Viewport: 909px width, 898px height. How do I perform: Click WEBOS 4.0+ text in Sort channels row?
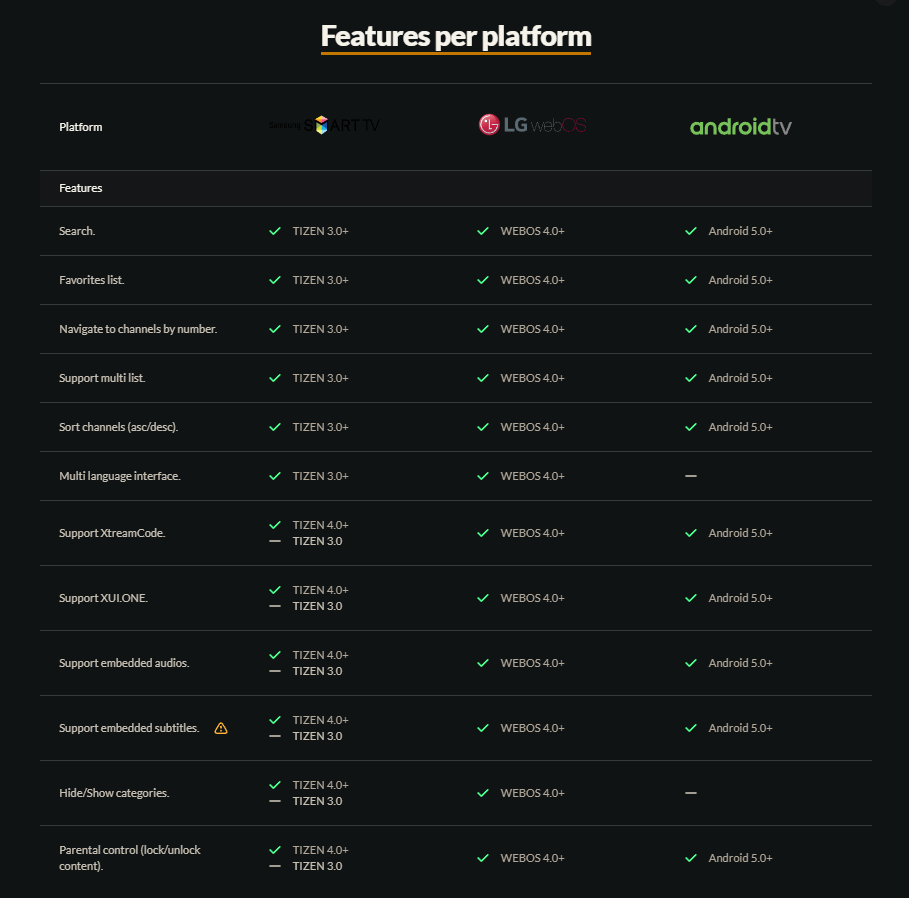tap(532, 427)
